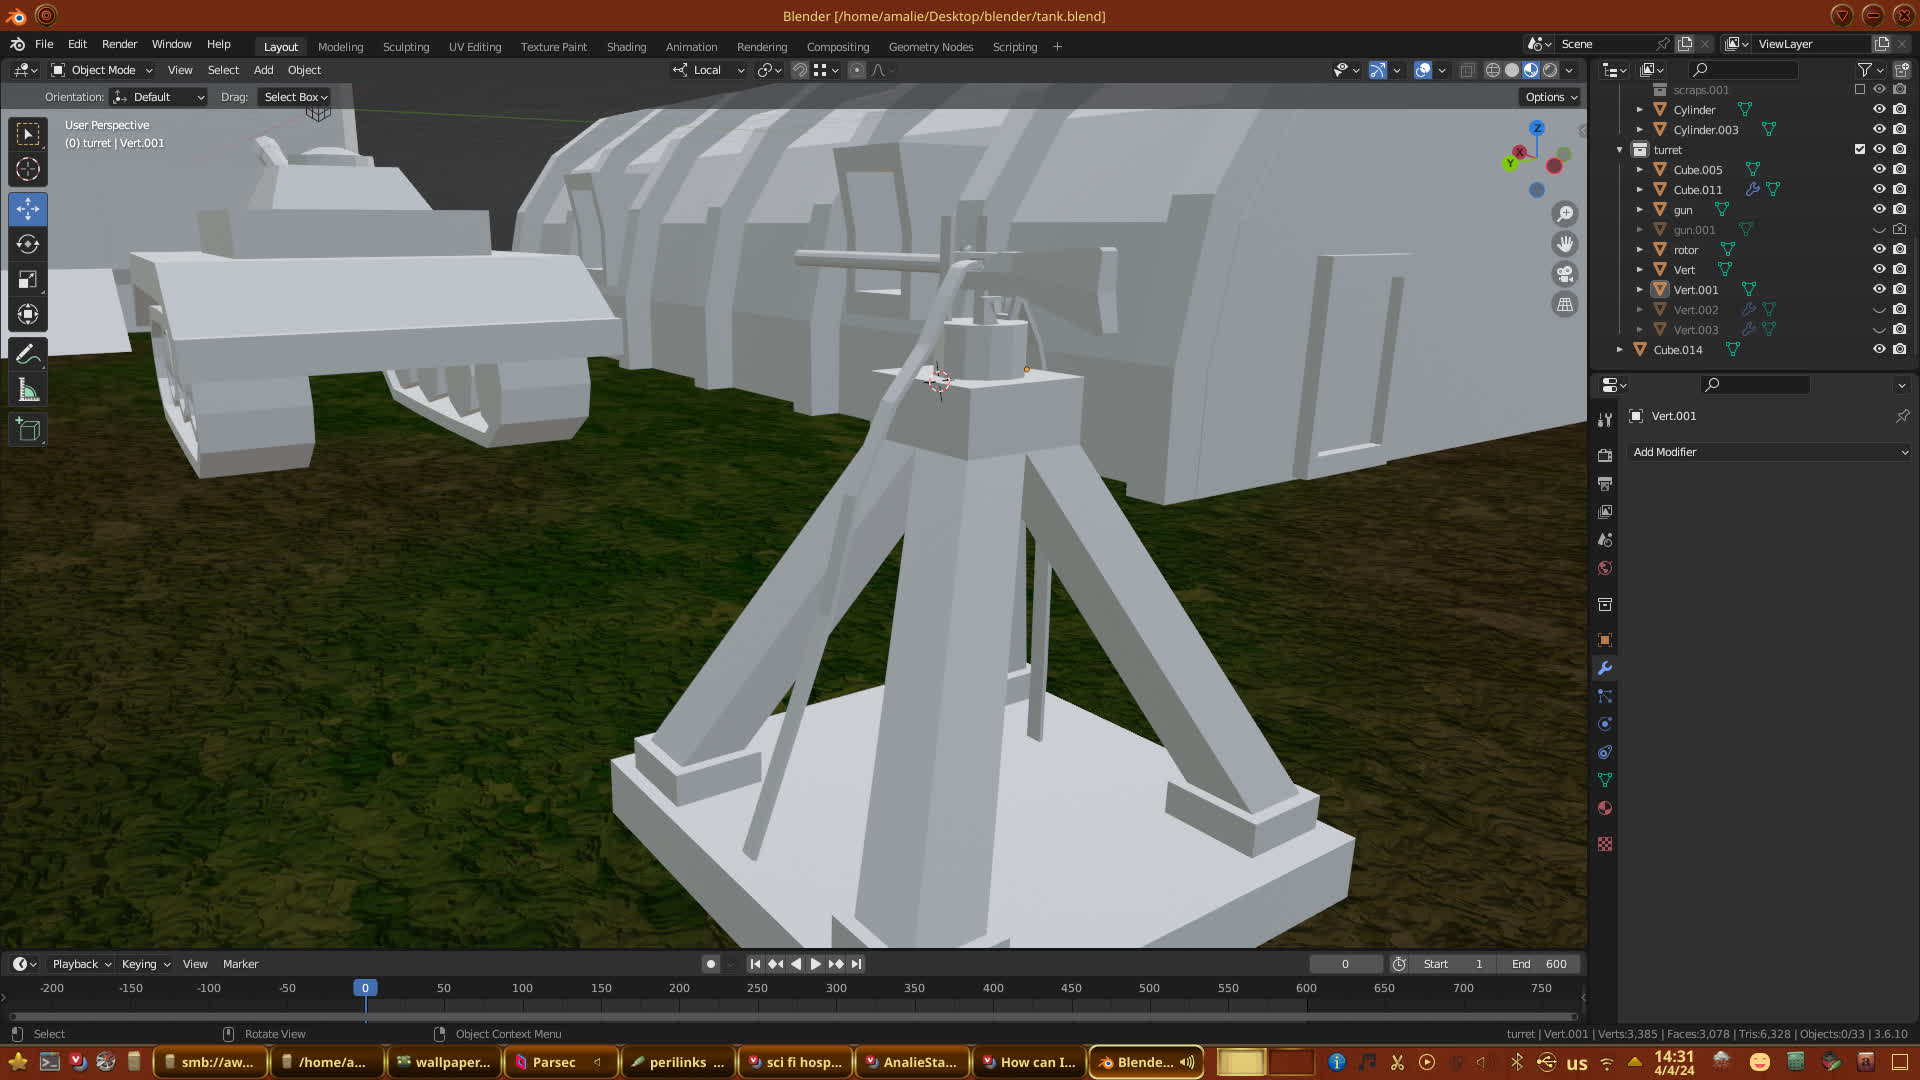The height and width of the screenshot is (1080, 1920).
Task: Expand the Add Modifier dropdown
Action: (x=1769, y=452)
